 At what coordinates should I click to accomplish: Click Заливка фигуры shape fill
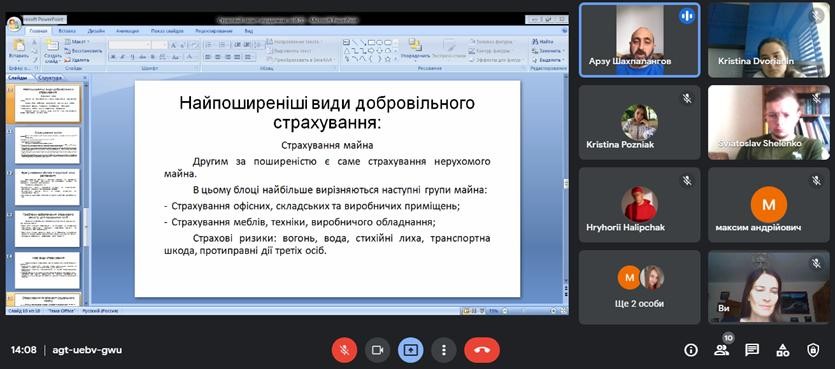click(491, 42)
